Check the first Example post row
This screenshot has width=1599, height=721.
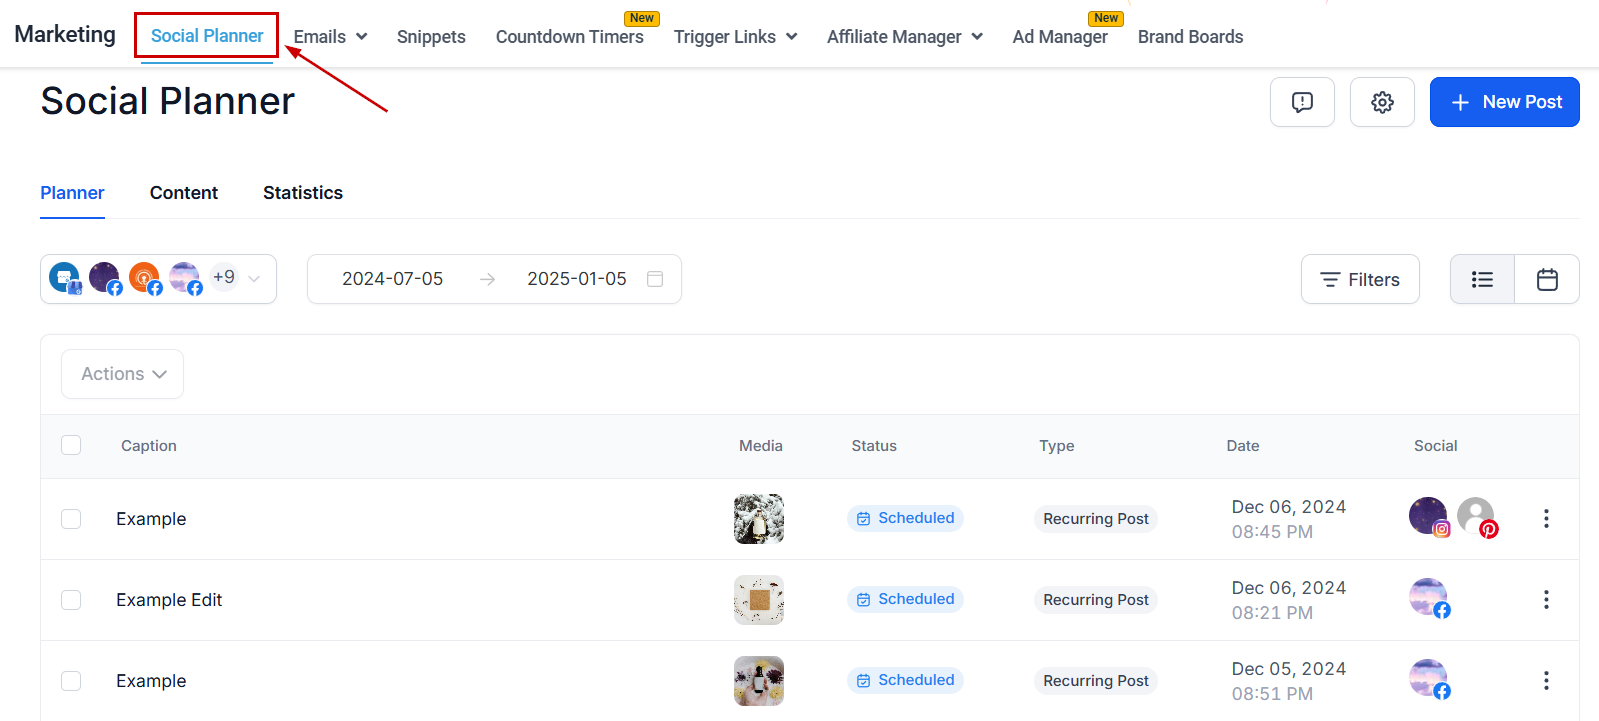(x=71, y=519)
